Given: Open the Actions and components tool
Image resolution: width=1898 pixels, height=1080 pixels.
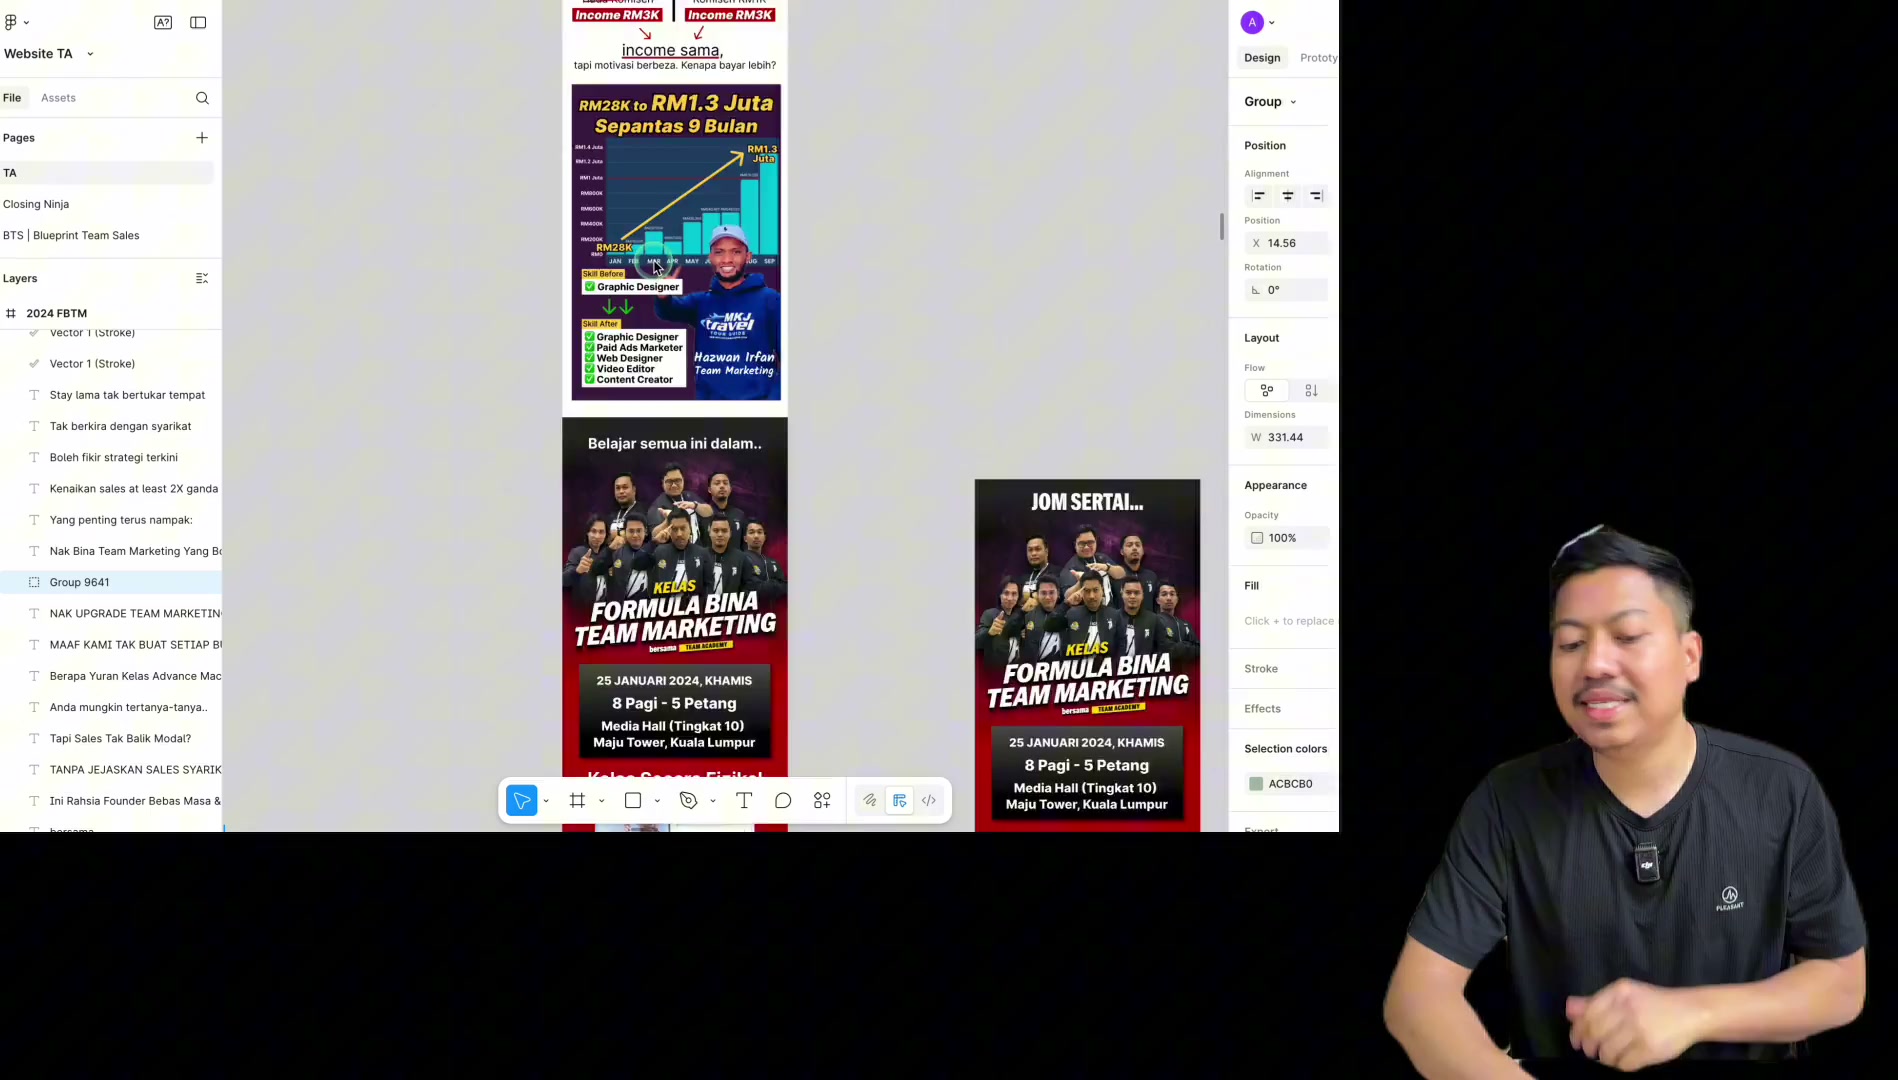Looking at the screenshot, I should [822, 801].
